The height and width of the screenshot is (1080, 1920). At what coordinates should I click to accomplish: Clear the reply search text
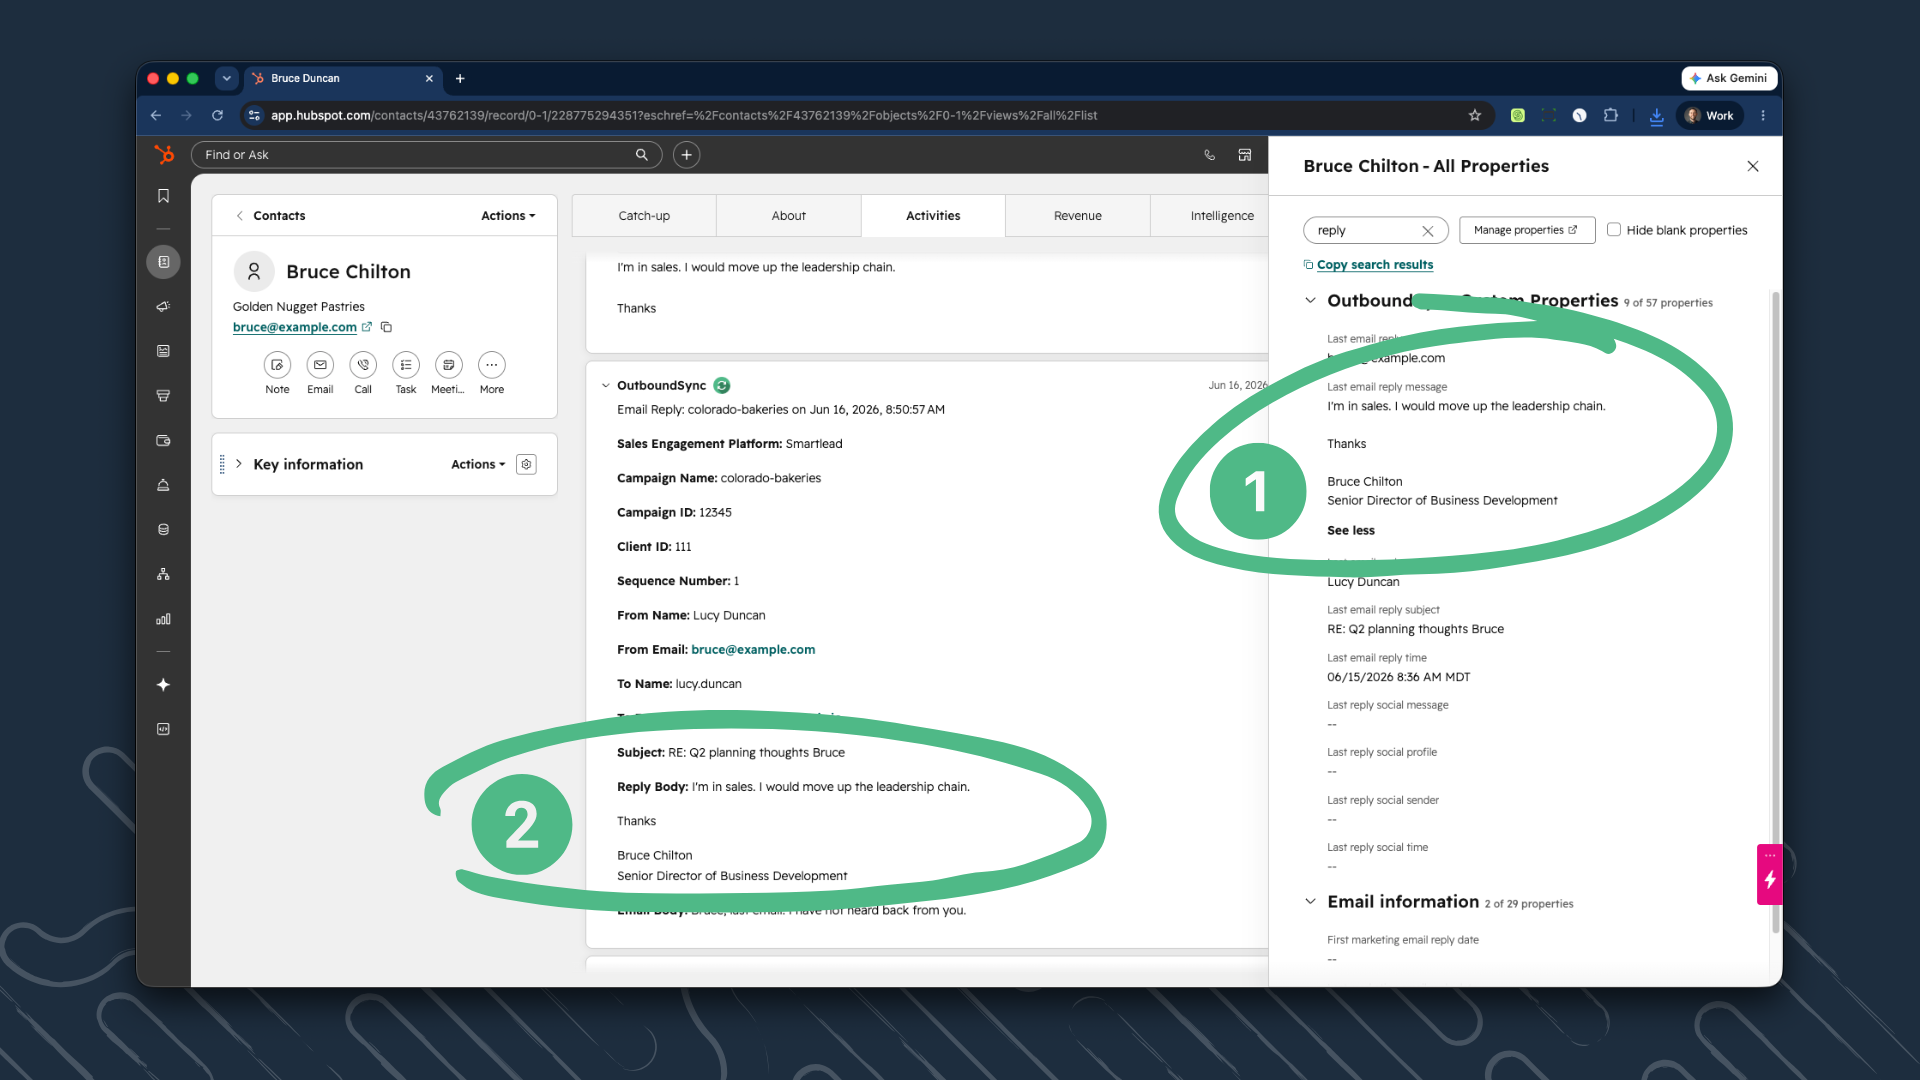(x=1428, y=231)
